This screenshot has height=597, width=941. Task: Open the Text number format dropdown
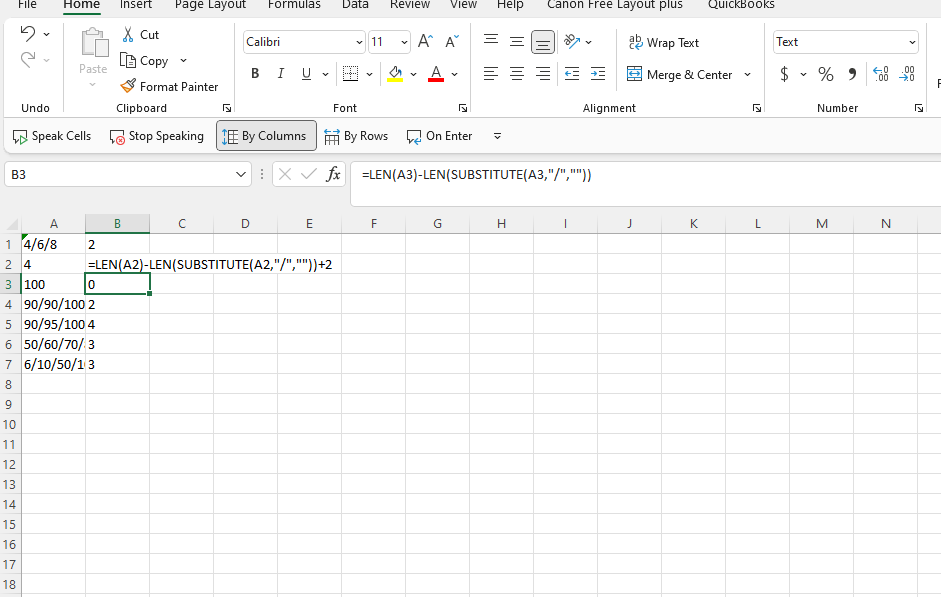(912, 42)
